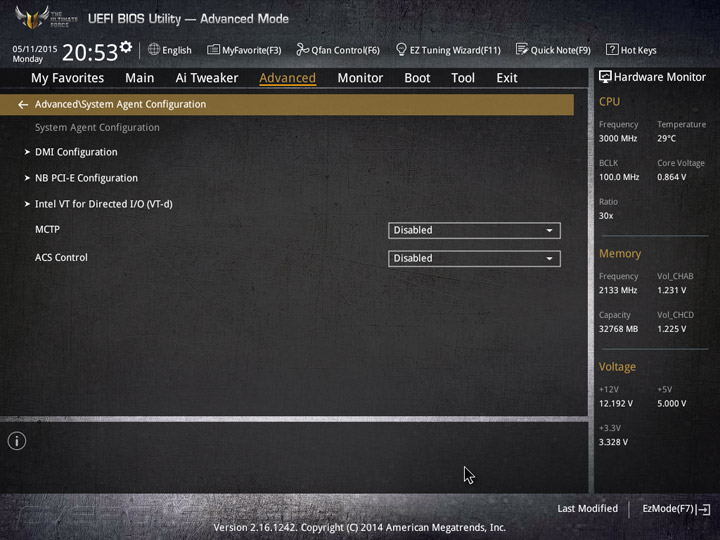Open the Tool tab
Image resolution: width=720 pixels, height=540 pixels.
[463, 78]
